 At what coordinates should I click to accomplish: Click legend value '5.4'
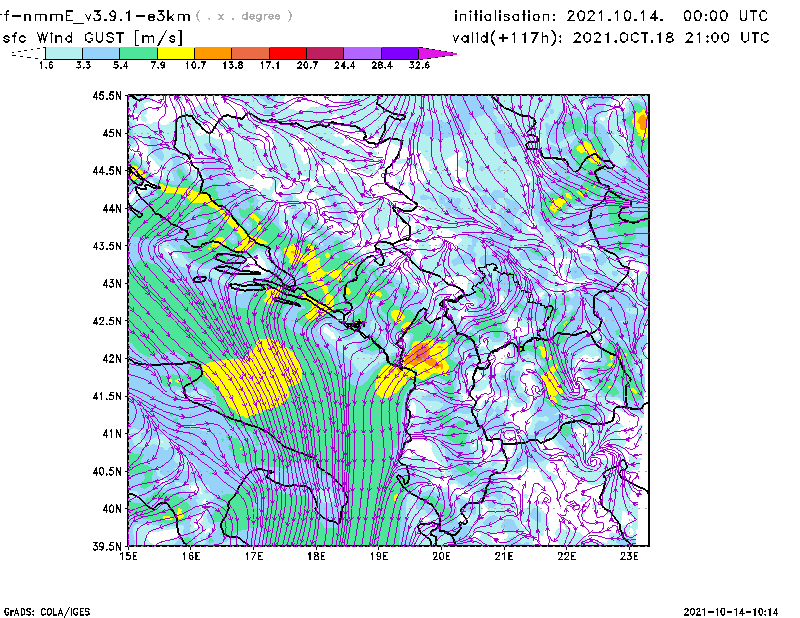tap(120, 65)
